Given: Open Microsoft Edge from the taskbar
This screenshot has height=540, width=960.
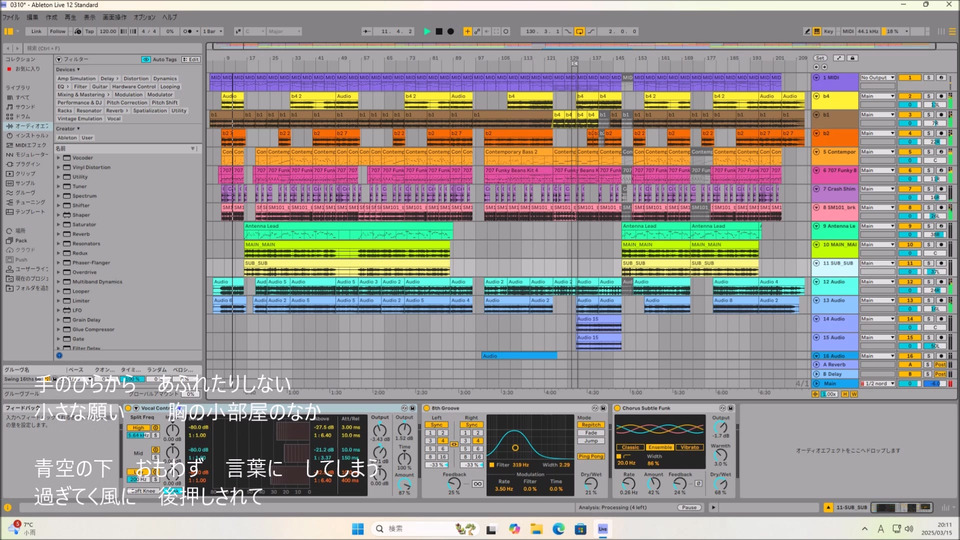Looking at the screenshot, I should (558, 528).
